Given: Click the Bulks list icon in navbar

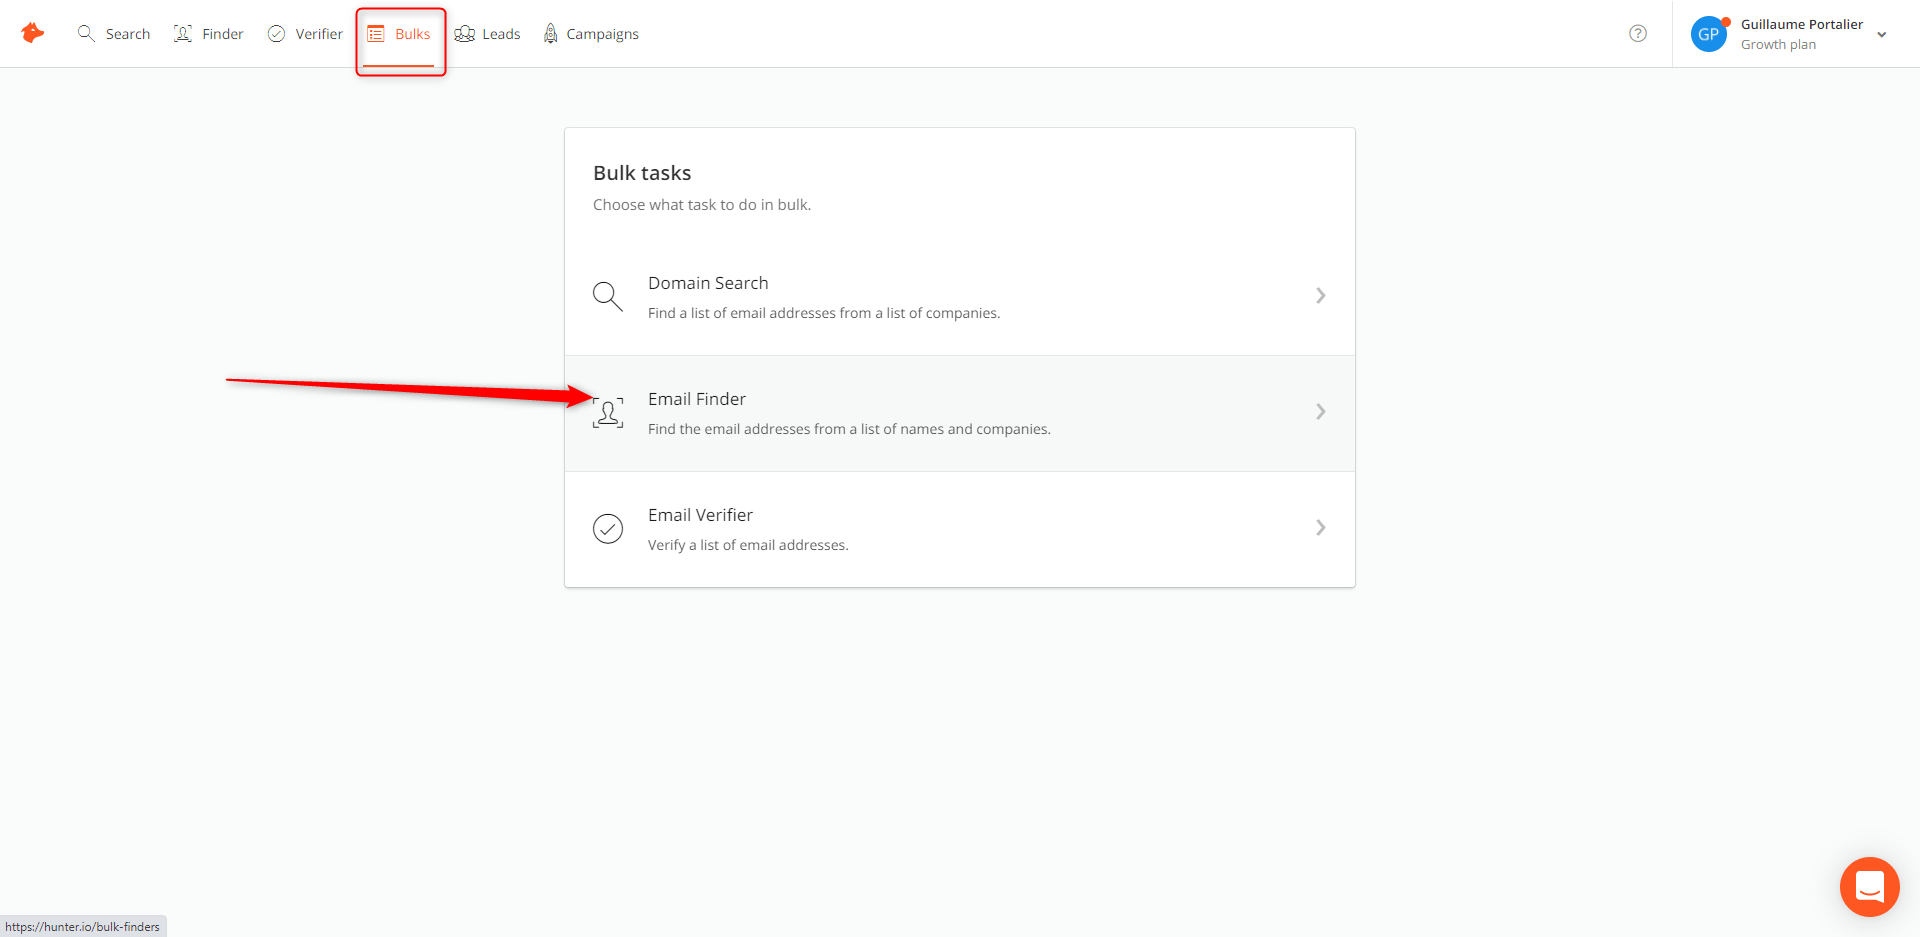Looking at the screenshot, I should pyautogui.click(x=376, y=34).
